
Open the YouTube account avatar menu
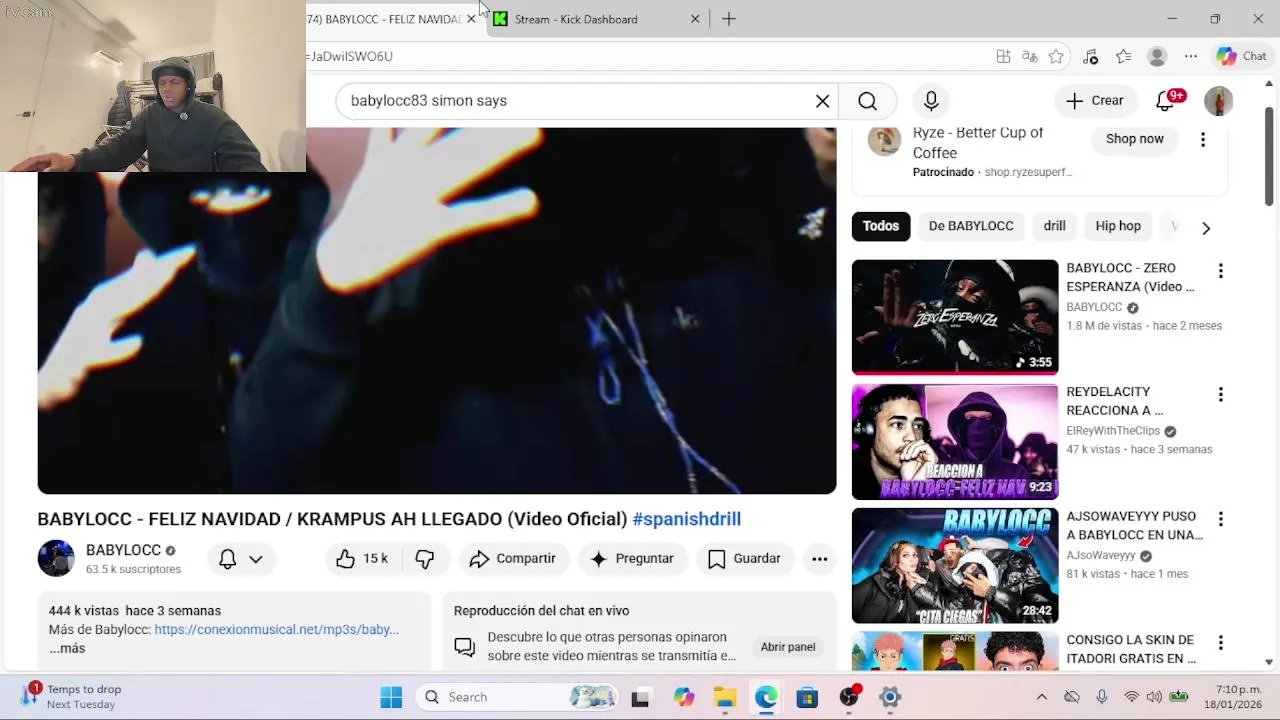[x=1218, y=101]
